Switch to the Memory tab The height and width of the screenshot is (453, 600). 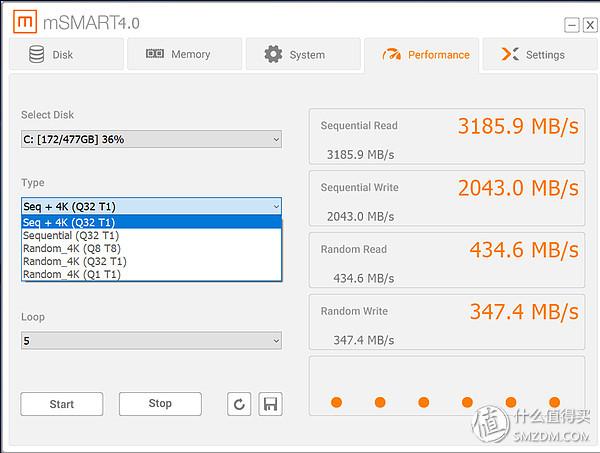tap(184, 54)
